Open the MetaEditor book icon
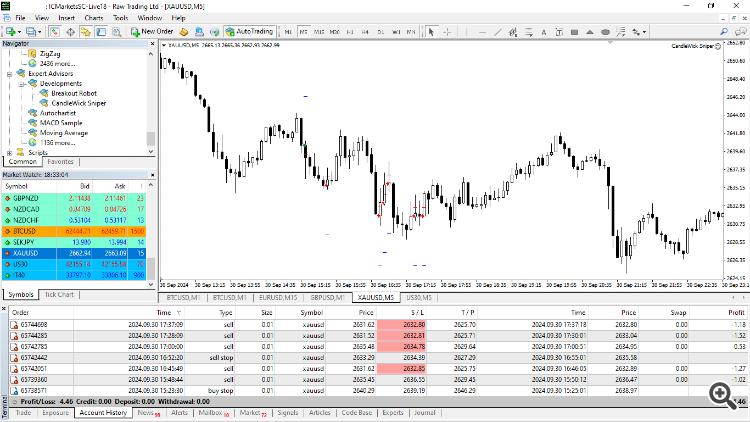 184,32
